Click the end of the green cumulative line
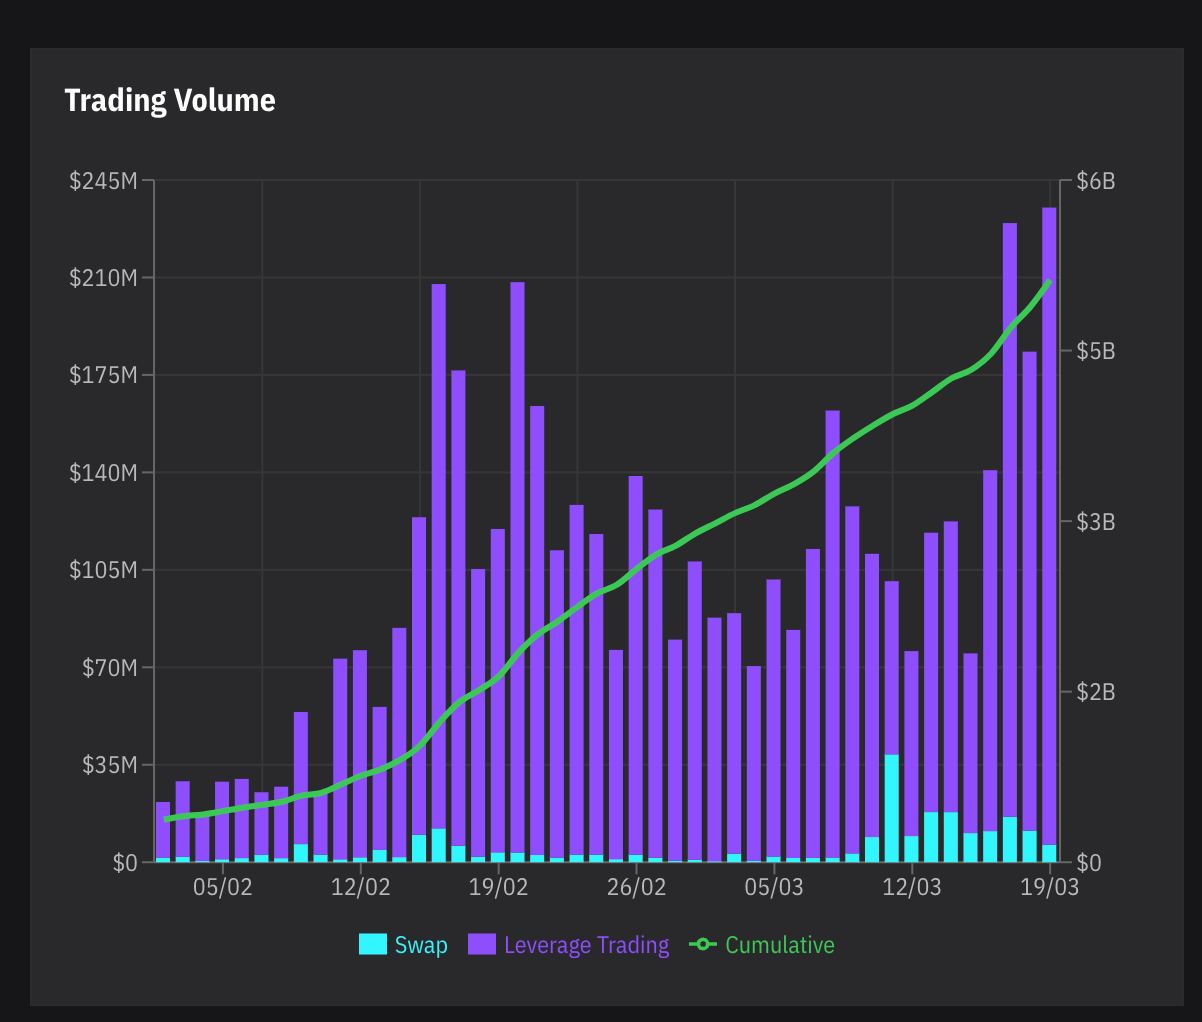1202x1022 pixels. coord(1049,282)
